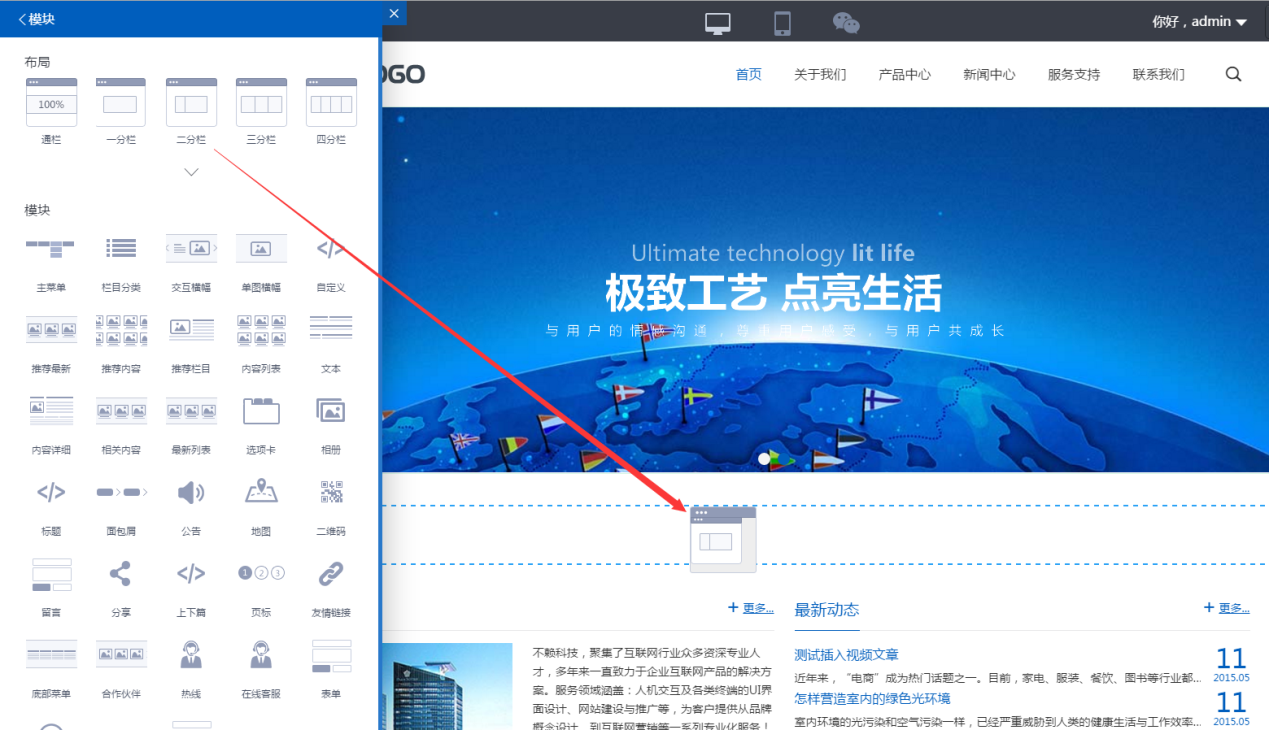Select the 三分栏 three-column layout

pos(261,102)
